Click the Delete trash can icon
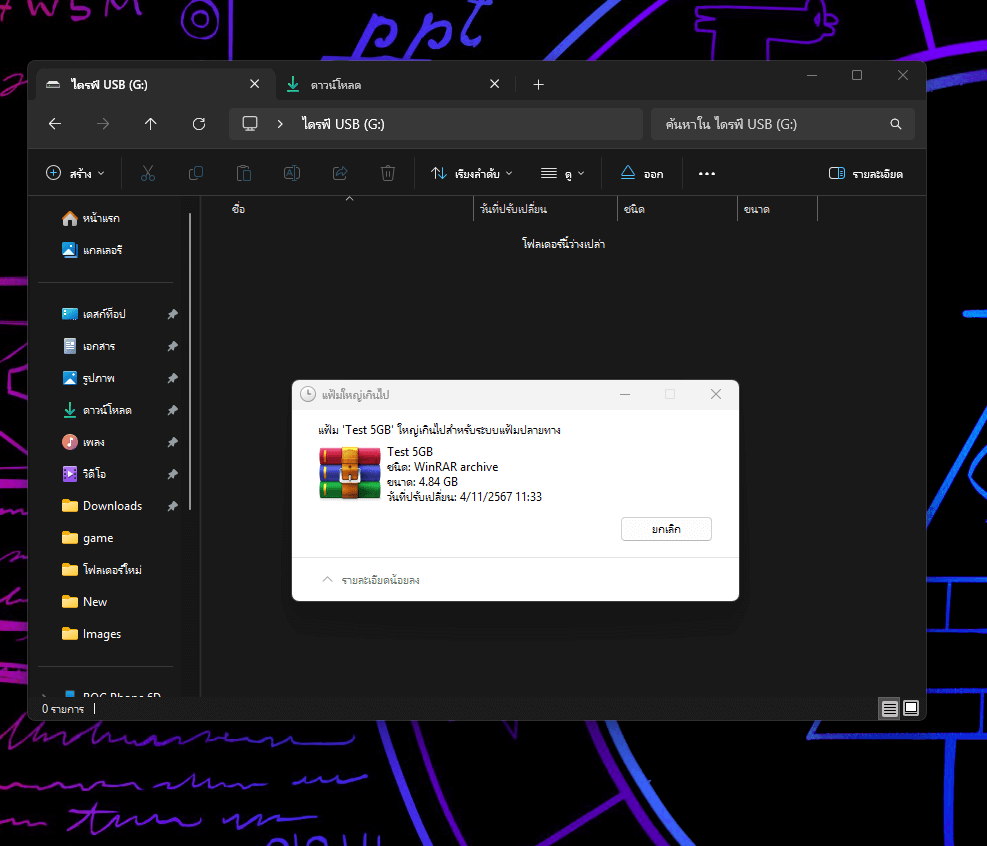Screen dimensions: 987x846 click(388, 173)
